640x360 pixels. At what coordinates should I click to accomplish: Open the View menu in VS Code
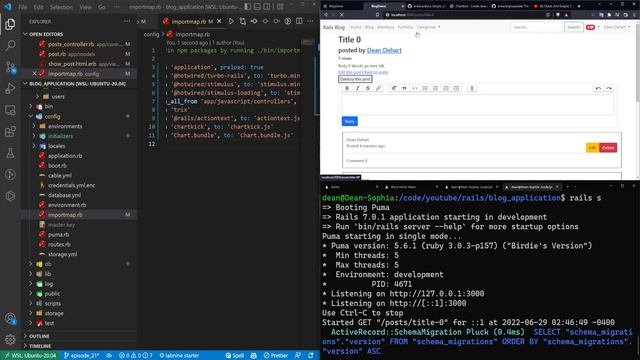(85, 7)
